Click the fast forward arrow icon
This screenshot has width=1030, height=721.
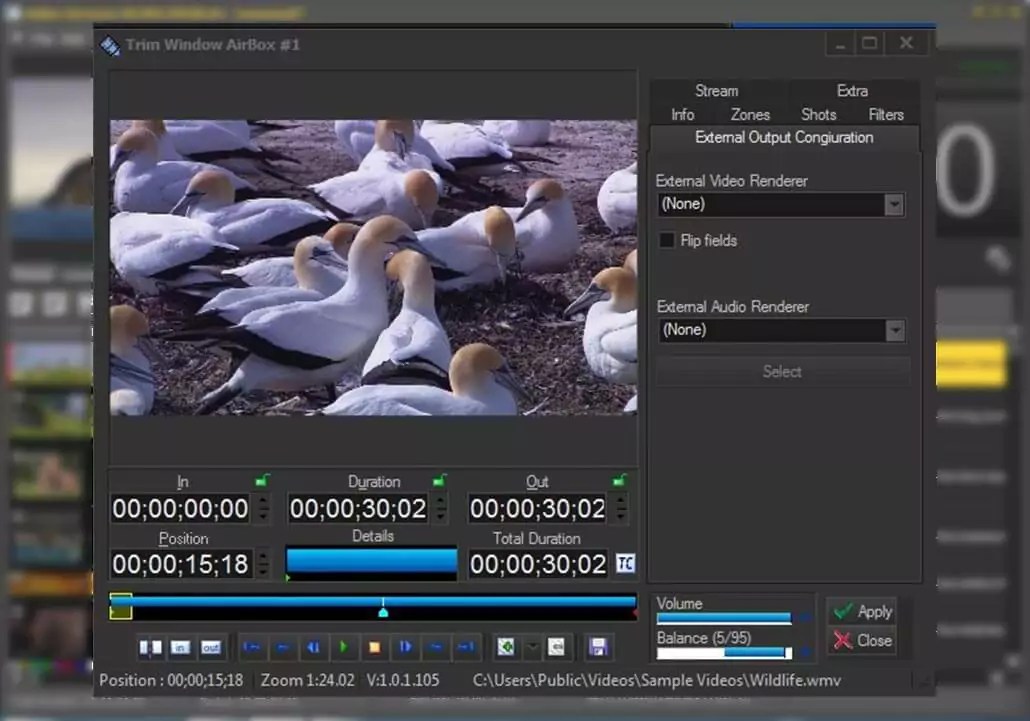(436, 647)
